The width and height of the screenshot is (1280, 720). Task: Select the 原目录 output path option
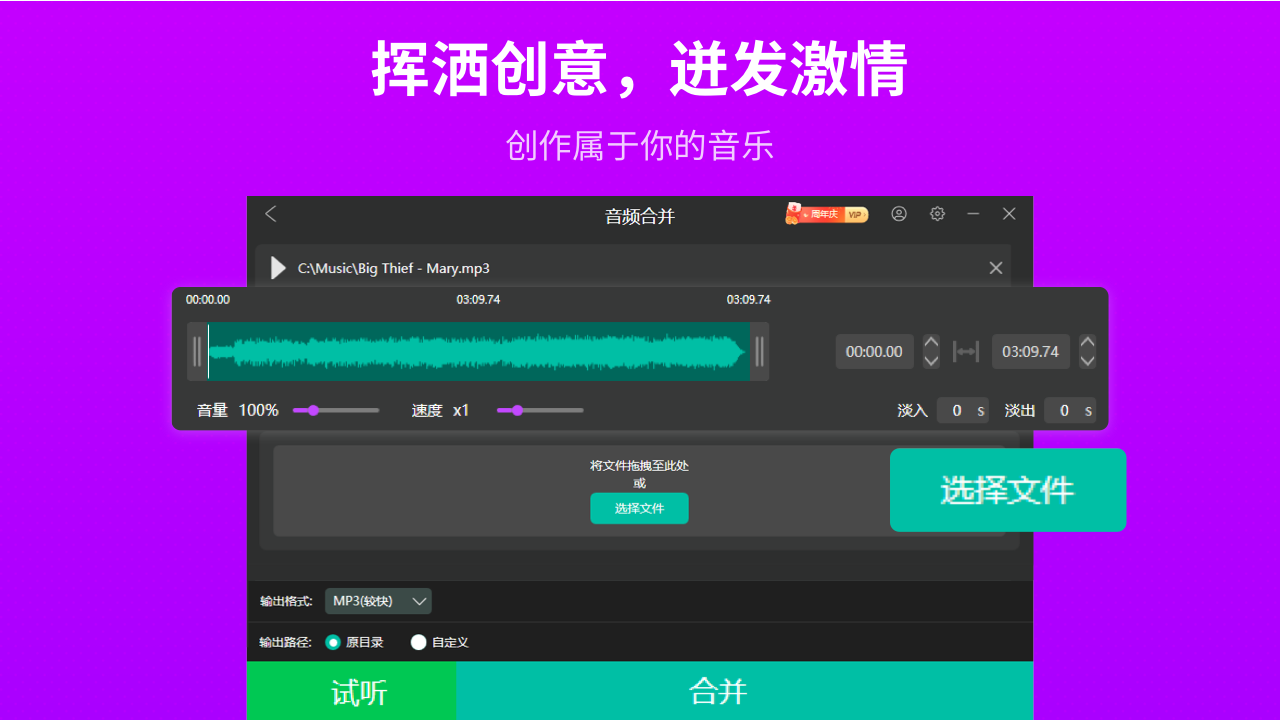(x=332, y=642)
